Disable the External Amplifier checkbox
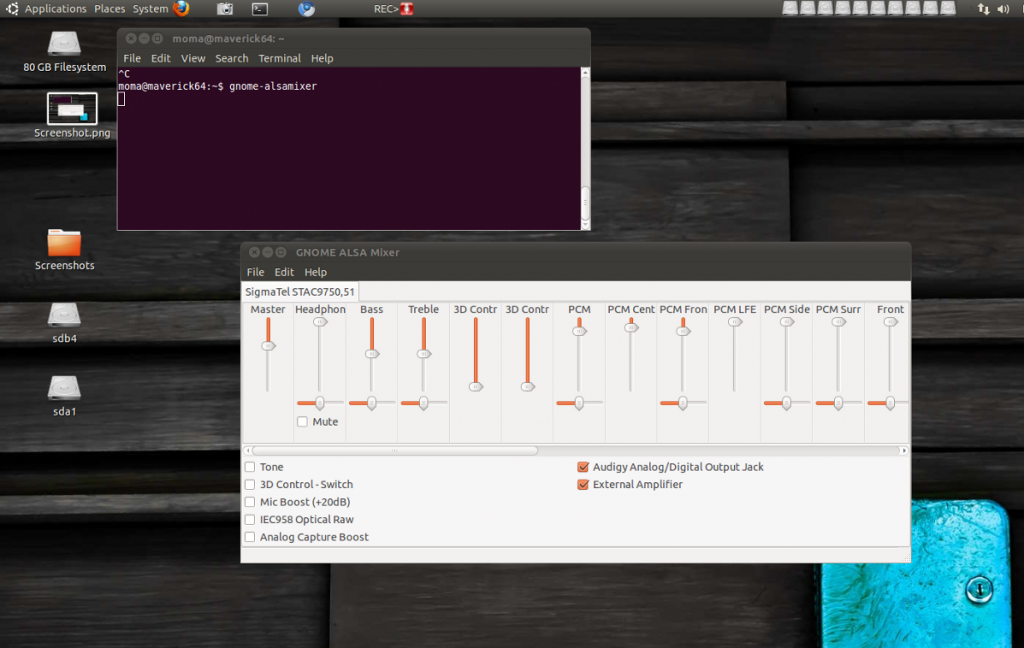This screenshot has height=648, width=1024. tap(583, 485)
